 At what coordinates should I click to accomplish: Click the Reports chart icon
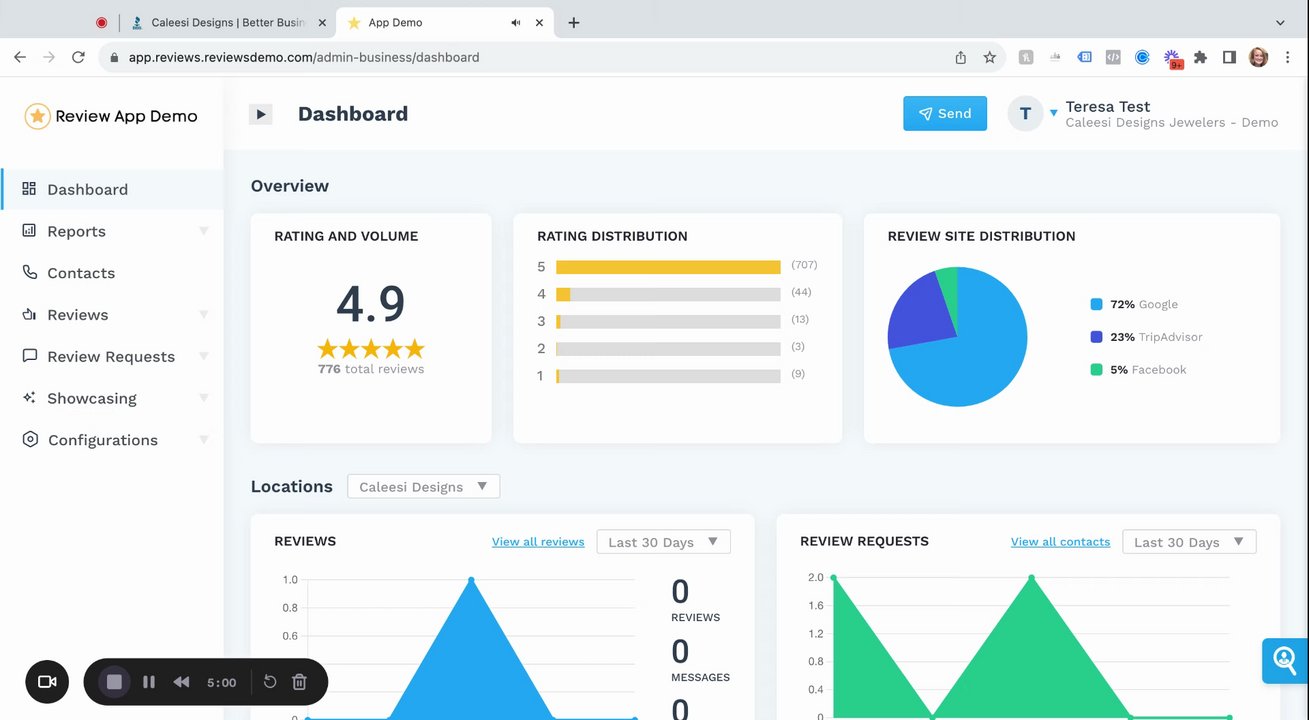pyautogui.click(x=29, y=230)
